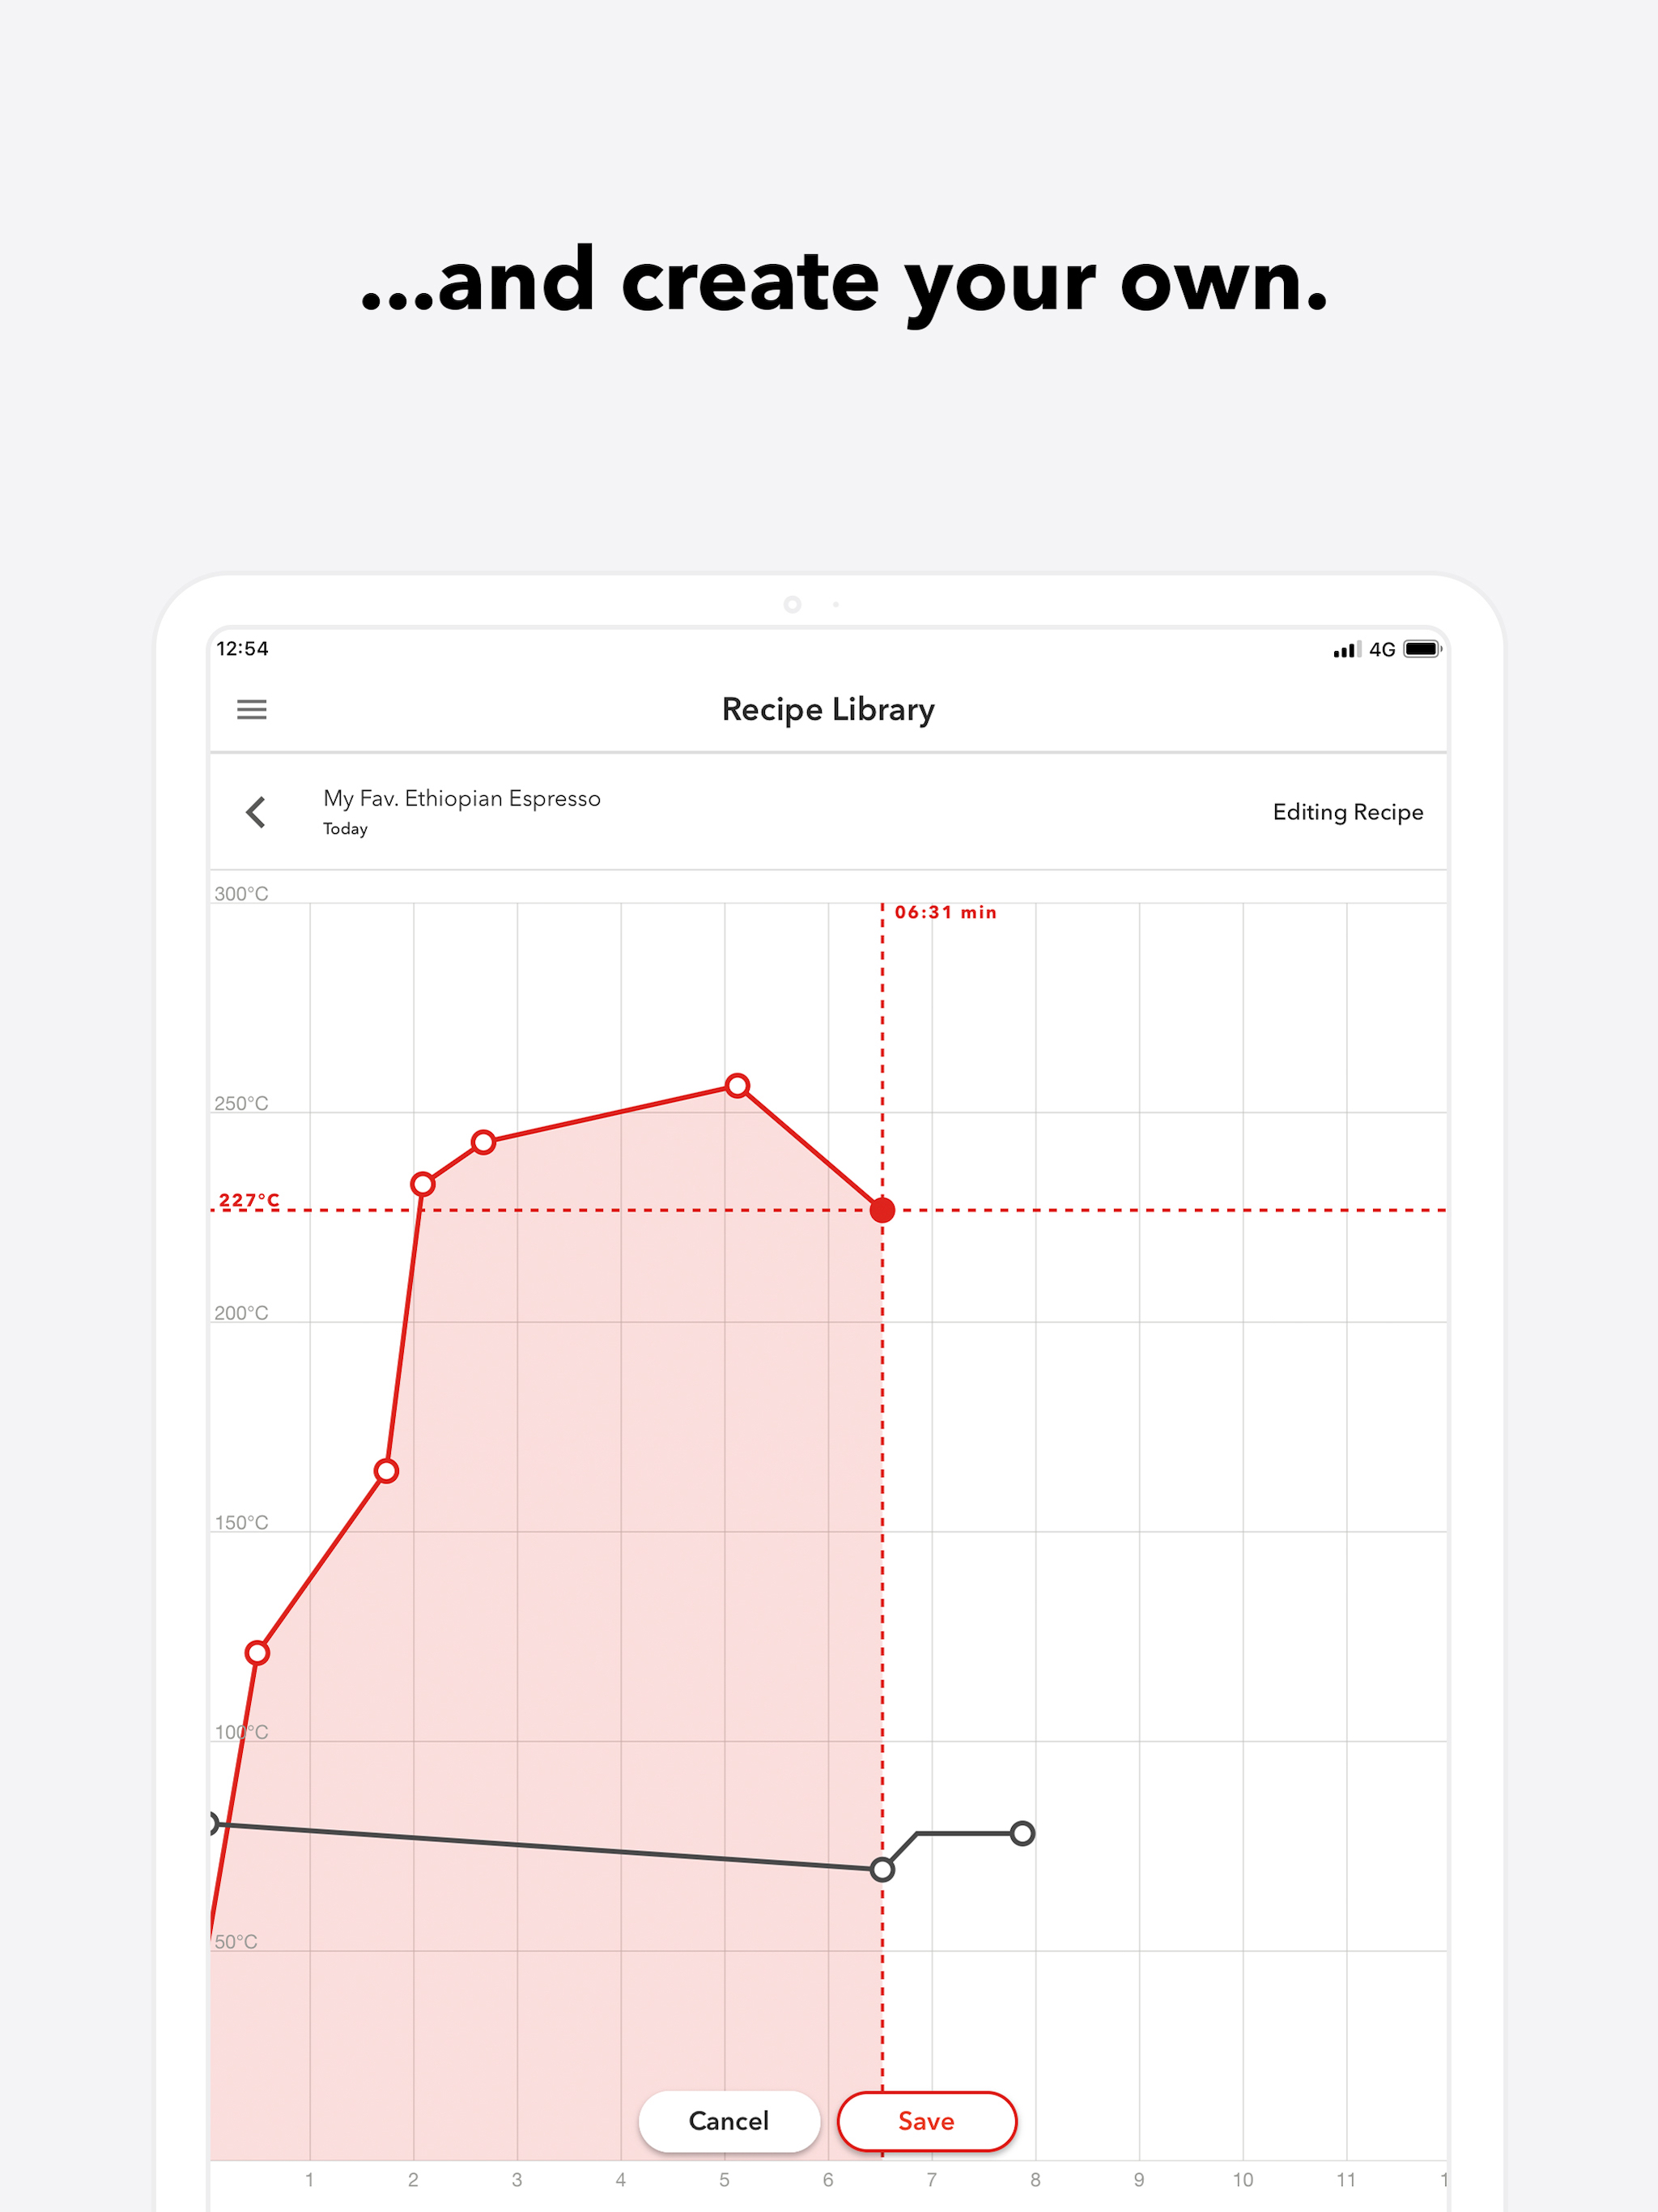Viewport: 1658px width, 2212px height.
Task: Tap the My Fav. Ethiopian Espresso recipe name
Action: pos(462,798)
